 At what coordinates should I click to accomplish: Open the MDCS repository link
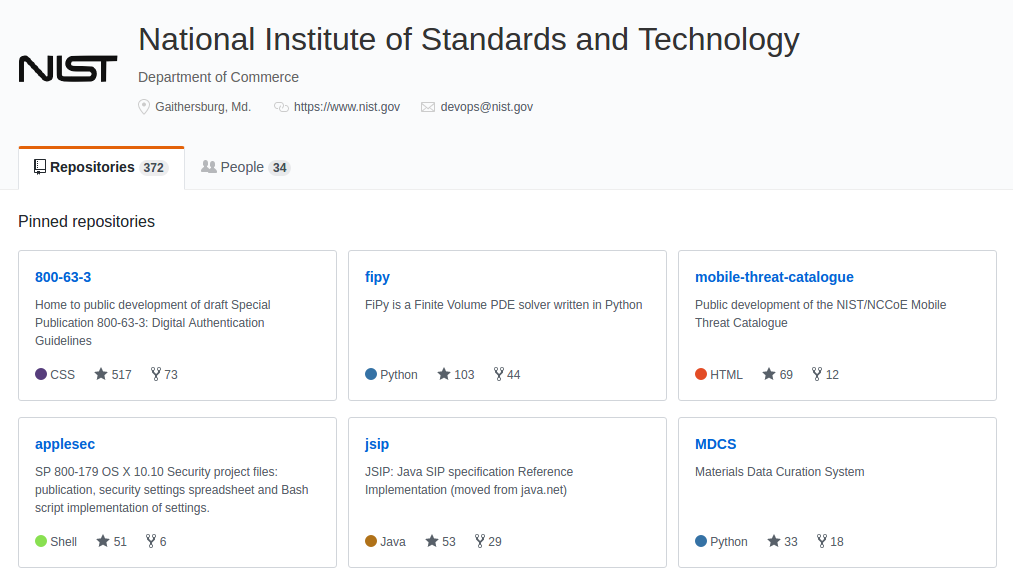[716, 445]
